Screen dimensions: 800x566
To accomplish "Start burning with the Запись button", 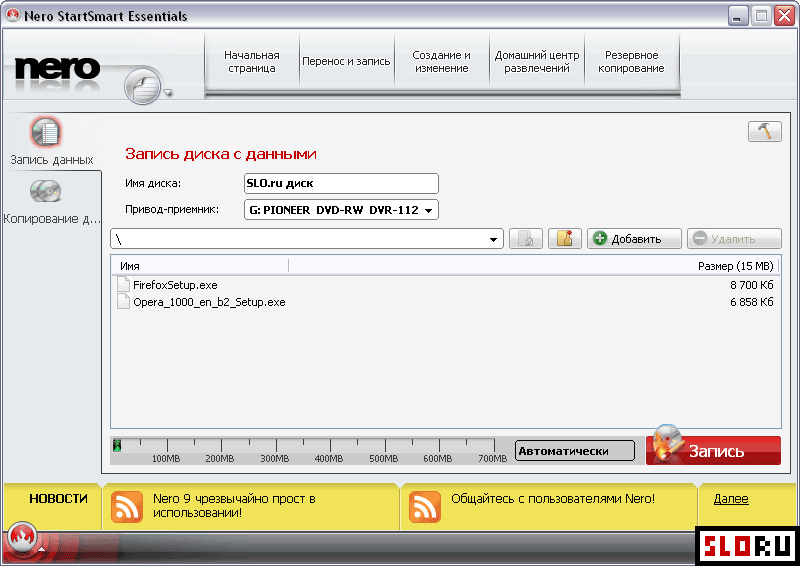I will tap(713, 450).
